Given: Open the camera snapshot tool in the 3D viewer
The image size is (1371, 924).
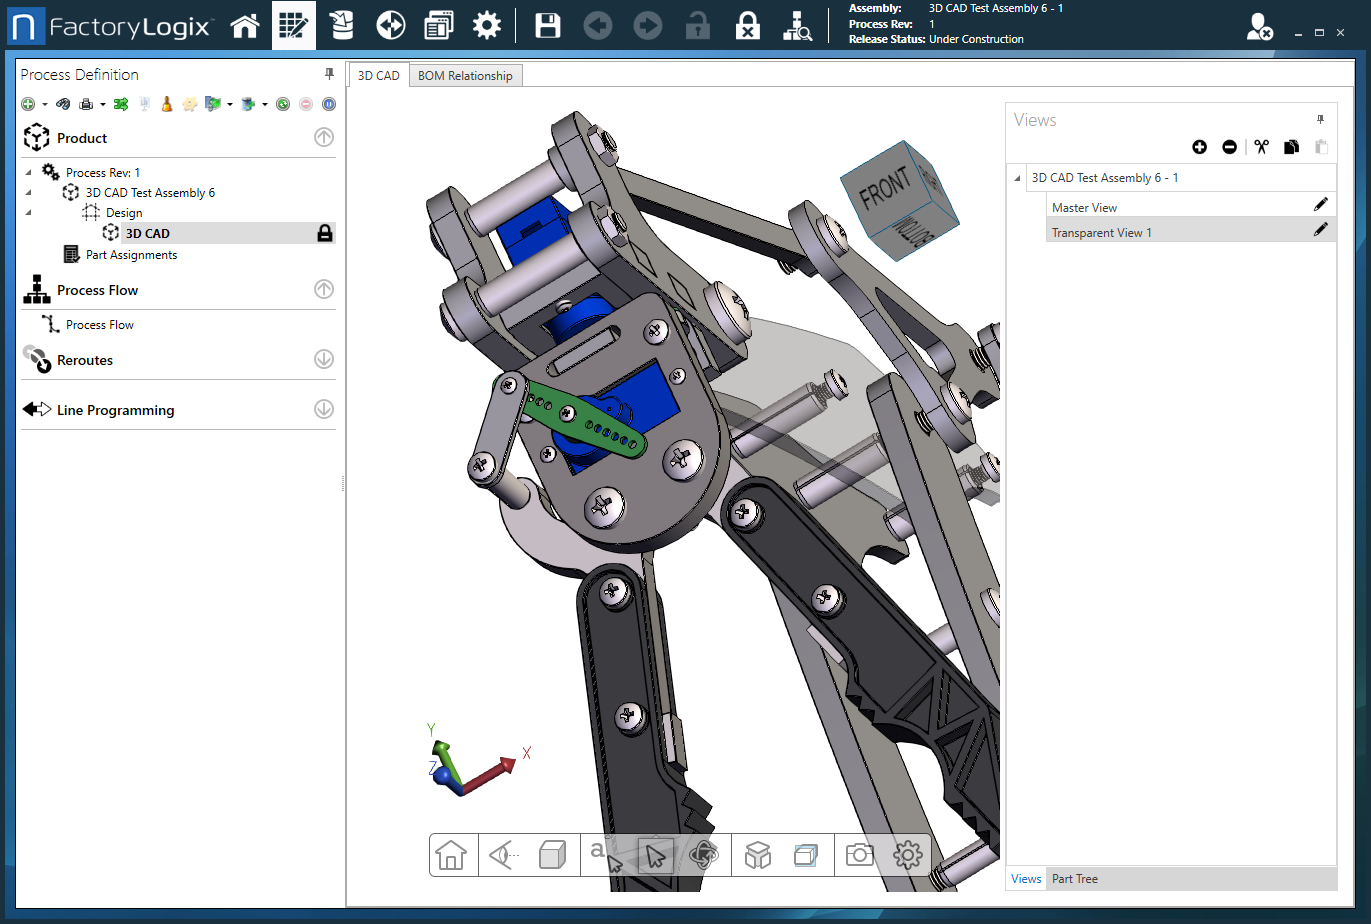Looking at the screenshot, I should tap(858, 855).
